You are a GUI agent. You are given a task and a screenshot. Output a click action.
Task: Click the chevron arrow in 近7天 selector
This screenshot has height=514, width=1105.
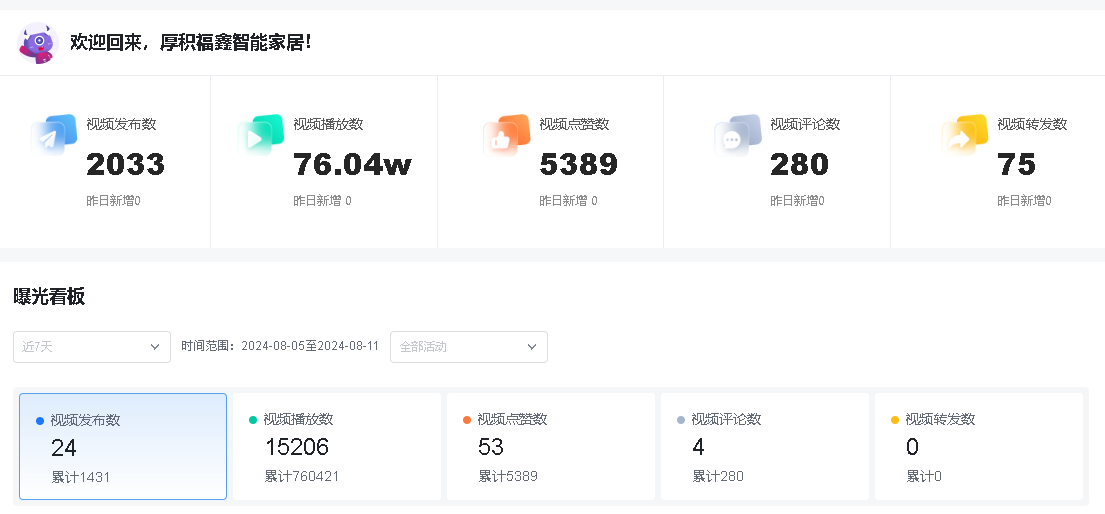pos(155,347)
